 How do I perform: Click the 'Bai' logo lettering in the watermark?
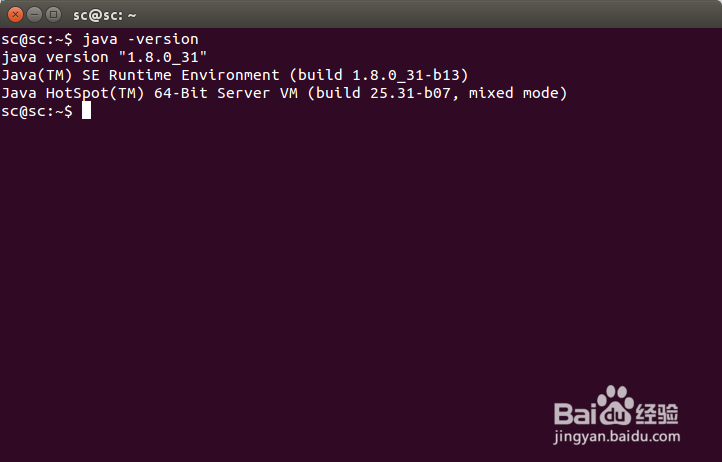tap(575, 413)
